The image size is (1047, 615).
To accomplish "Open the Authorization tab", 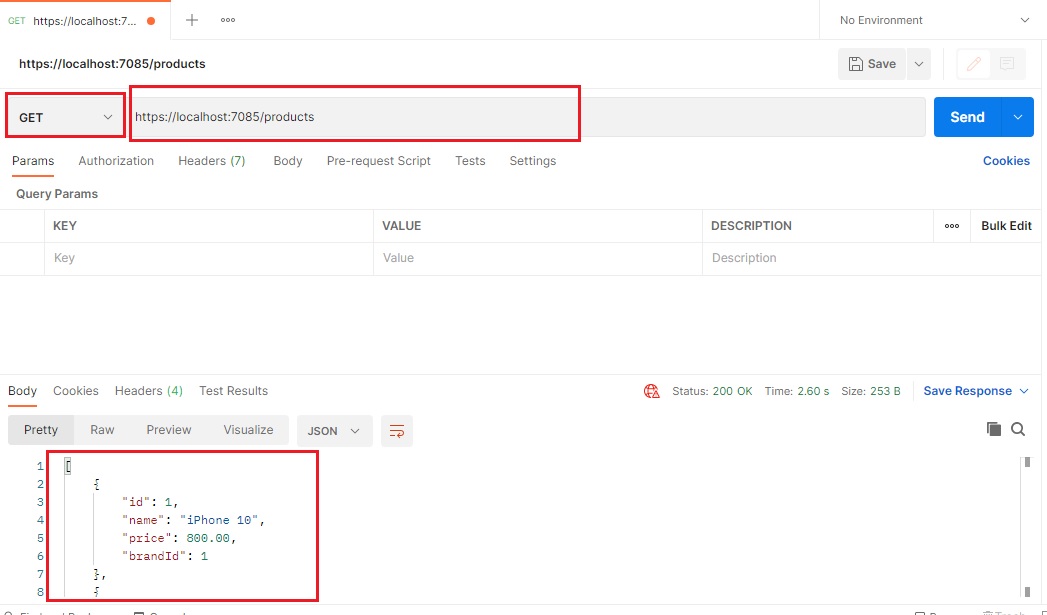I will [116, 161].
